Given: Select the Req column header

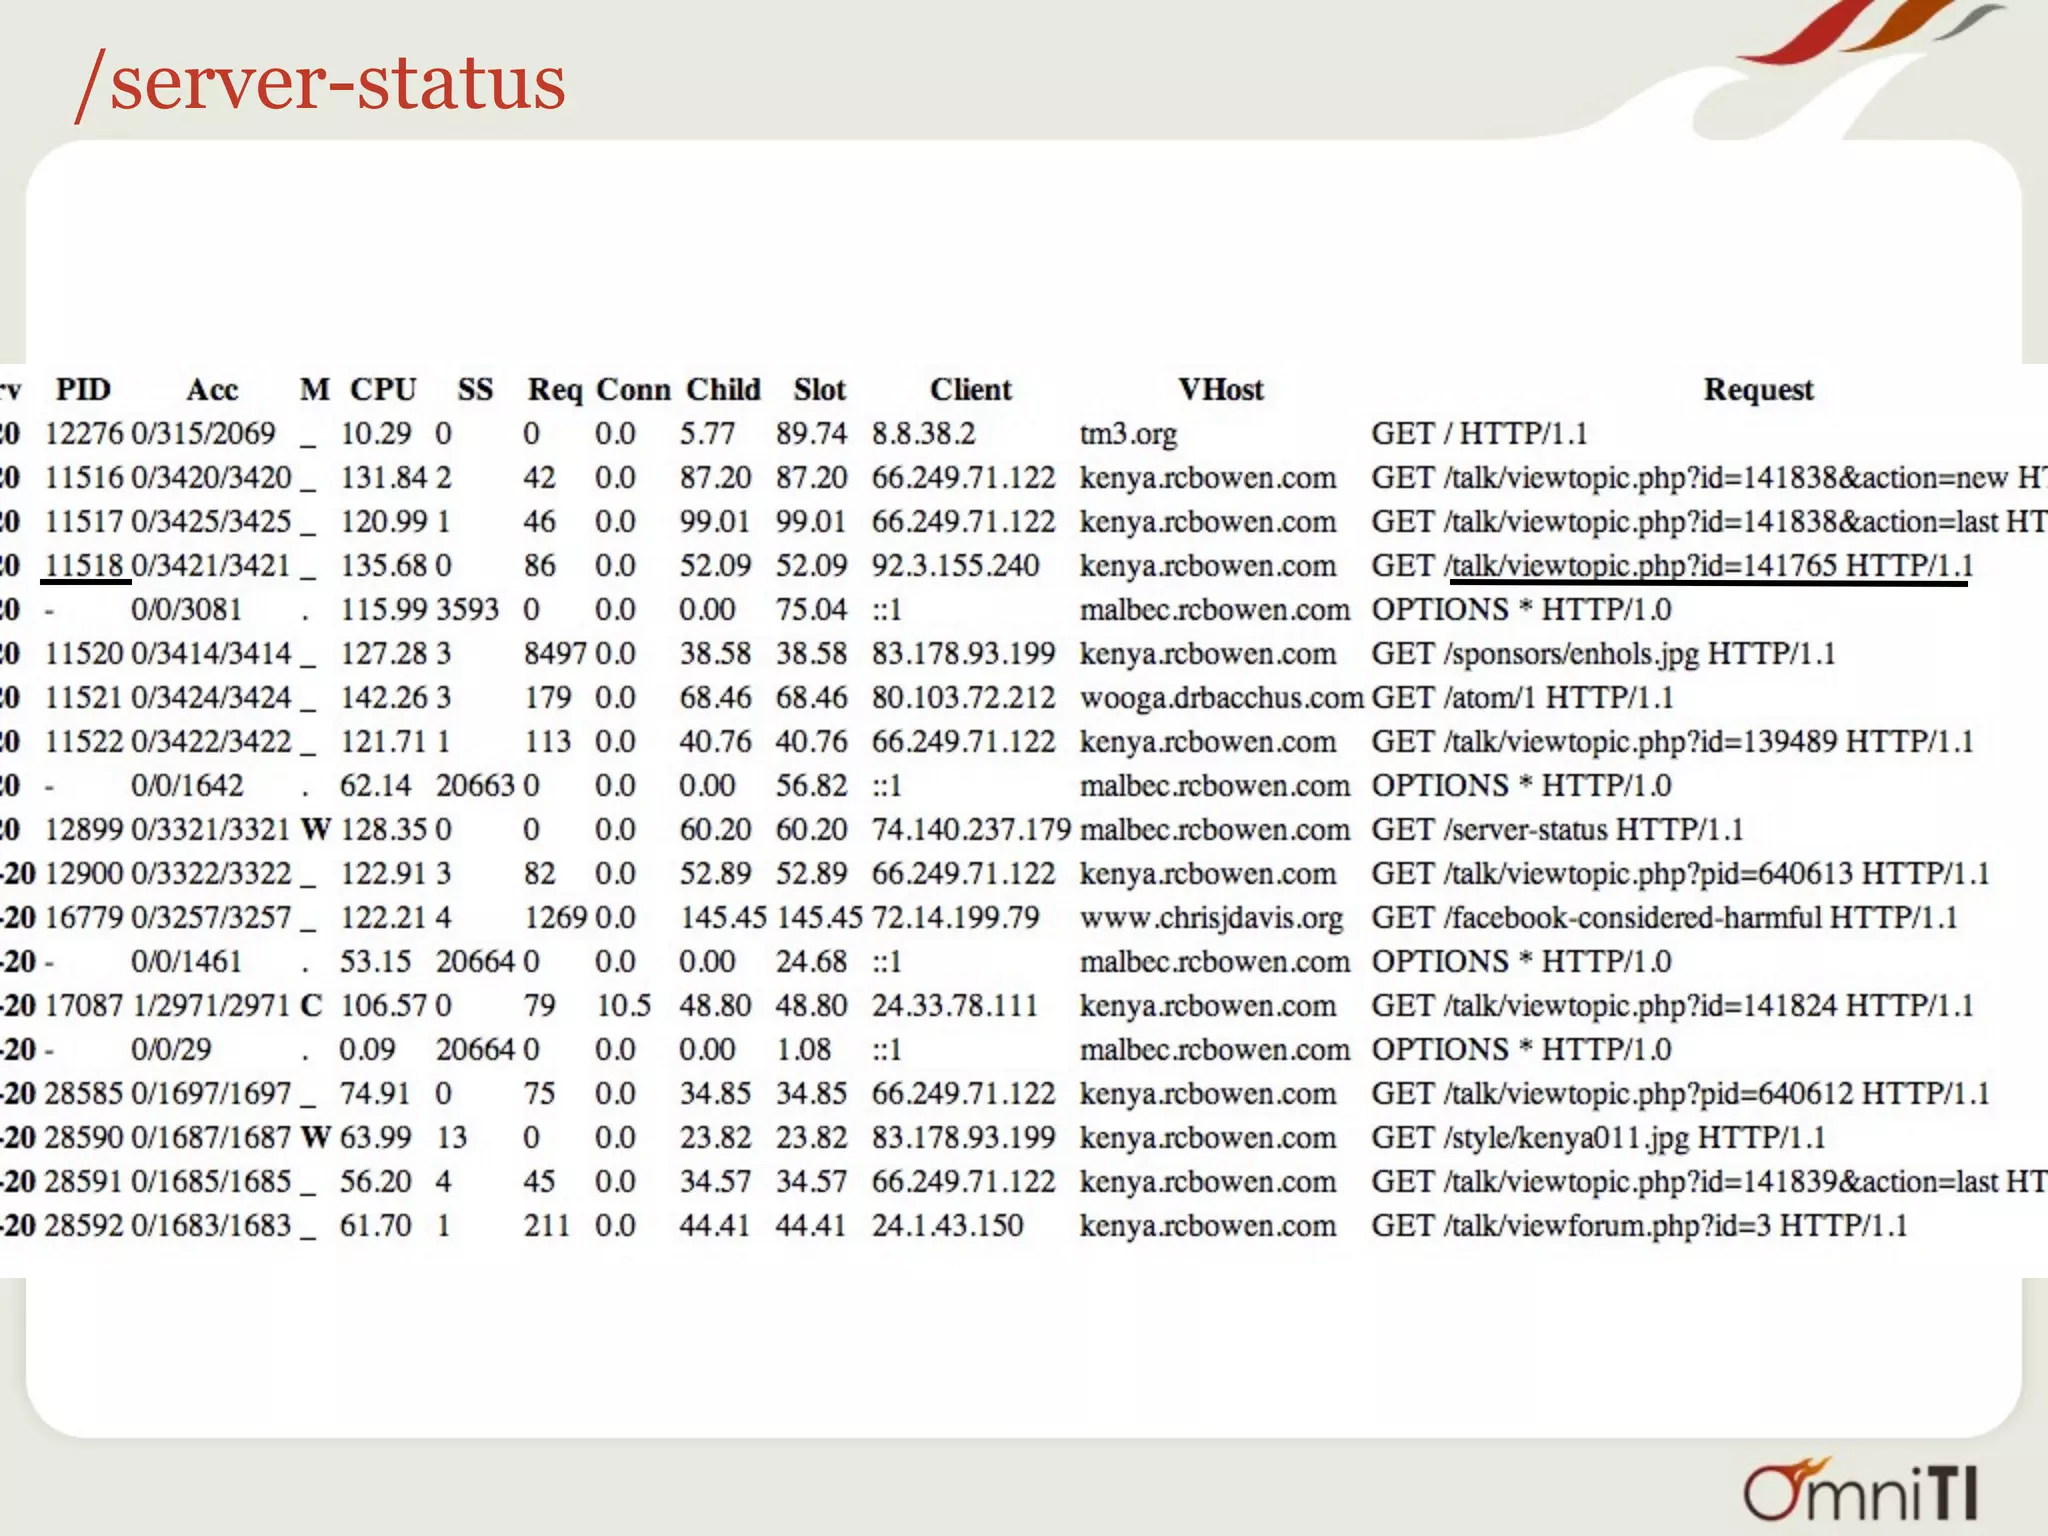Looking at the screenshot, I should 555,390.
